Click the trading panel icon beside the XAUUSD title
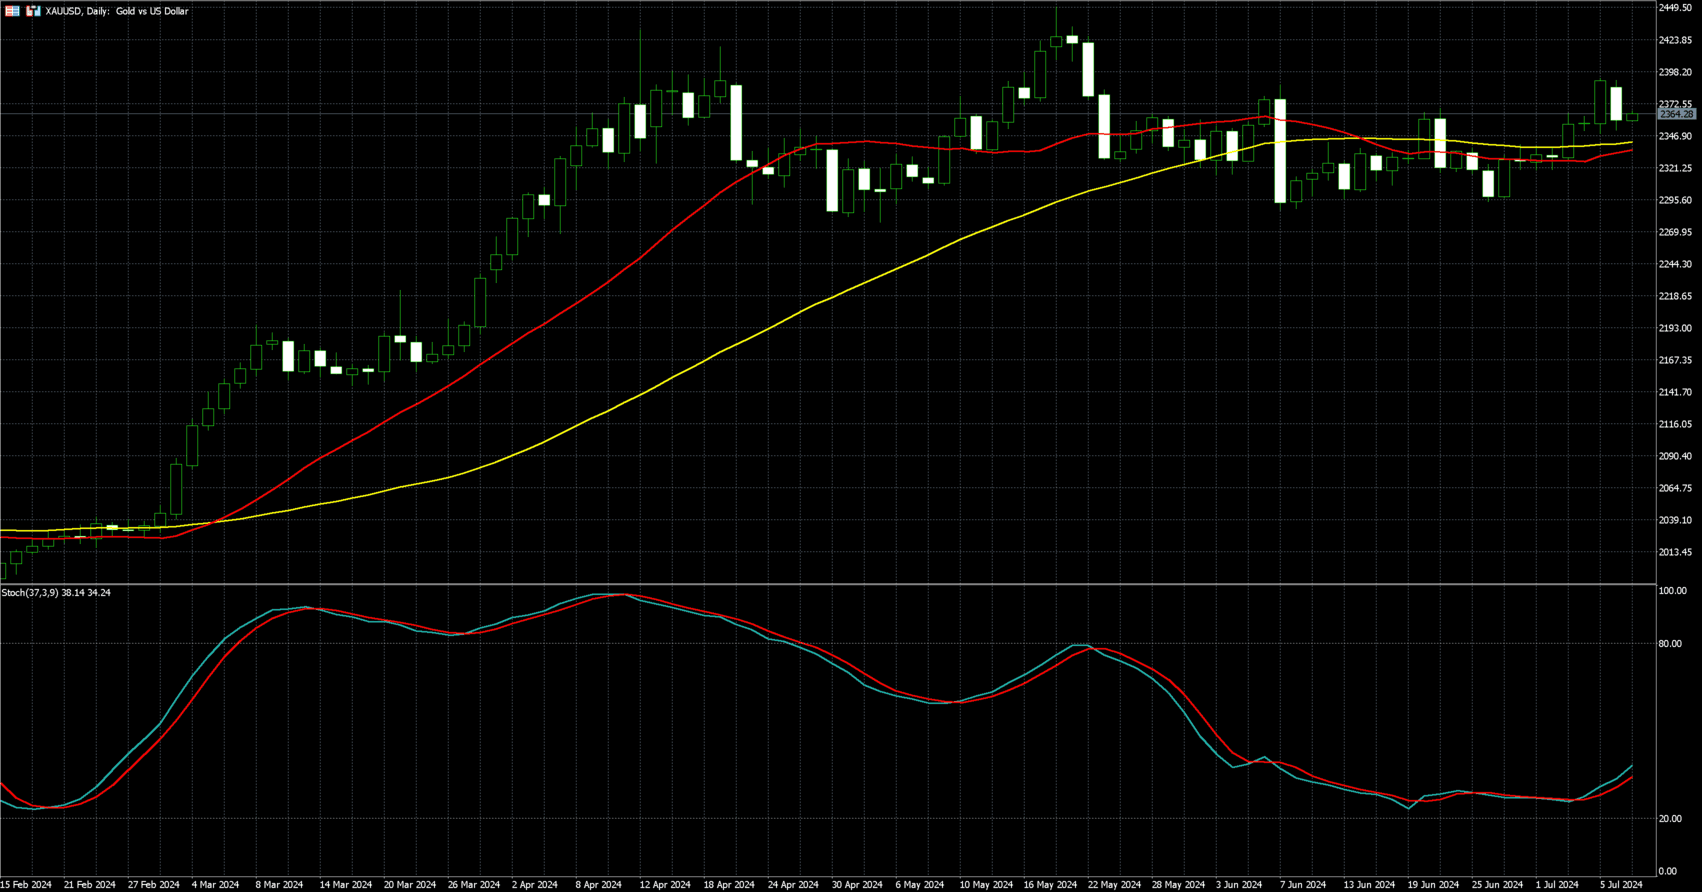This screenshot has height=892, width=1702. click(x=33, y=11)
